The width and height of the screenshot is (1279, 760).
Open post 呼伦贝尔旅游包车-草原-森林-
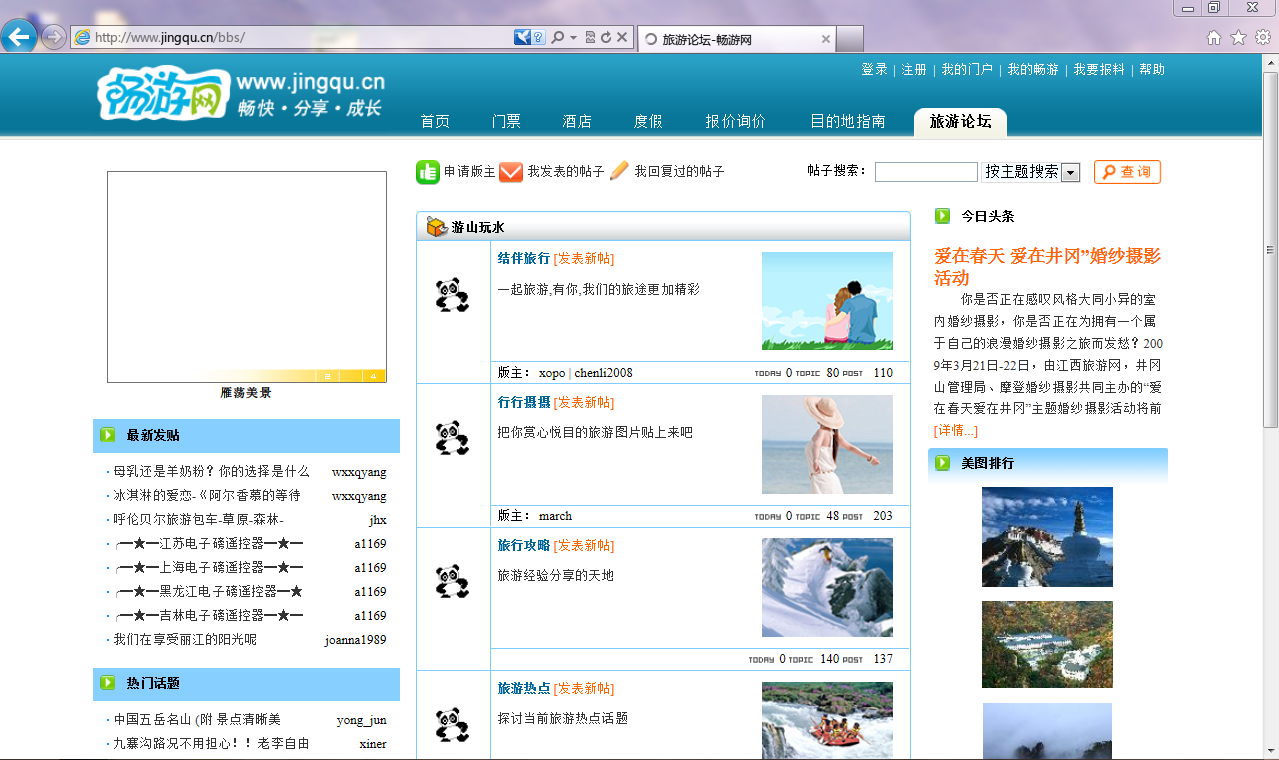tap(198, 519)
